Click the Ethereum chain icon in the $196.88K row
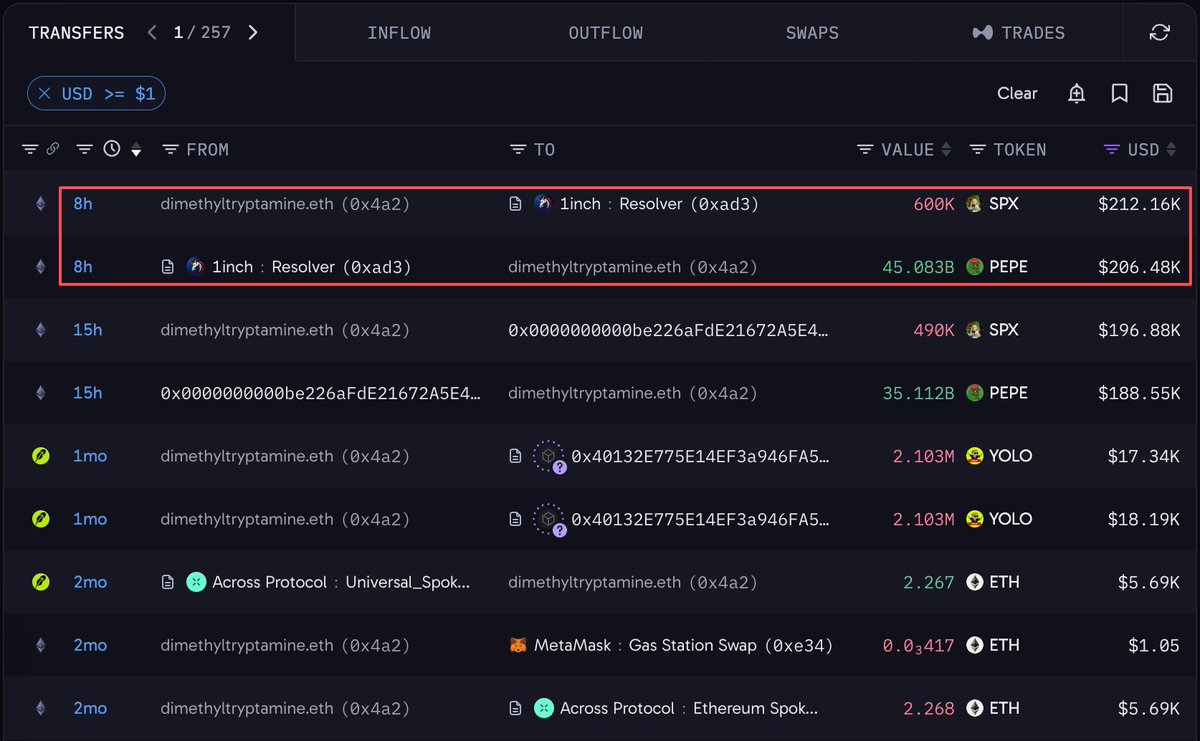 40,330
